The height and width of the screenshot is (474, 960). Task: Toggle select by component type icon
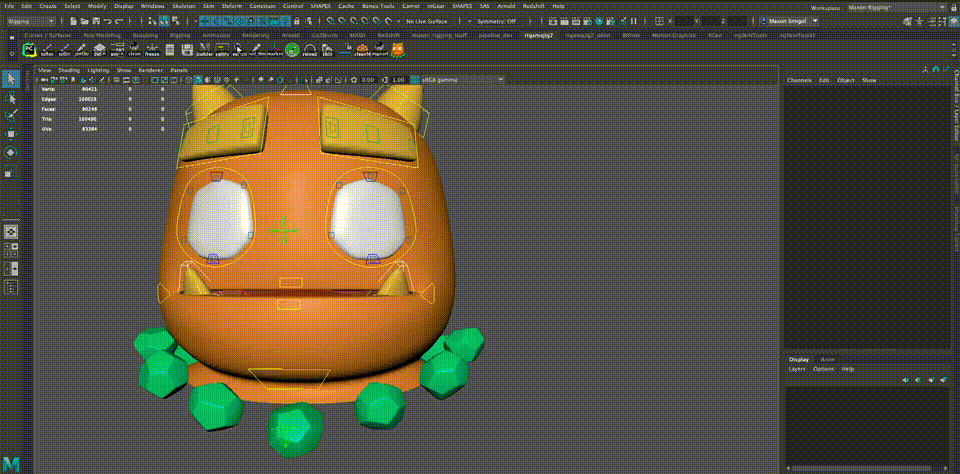(x=176, y=21)
